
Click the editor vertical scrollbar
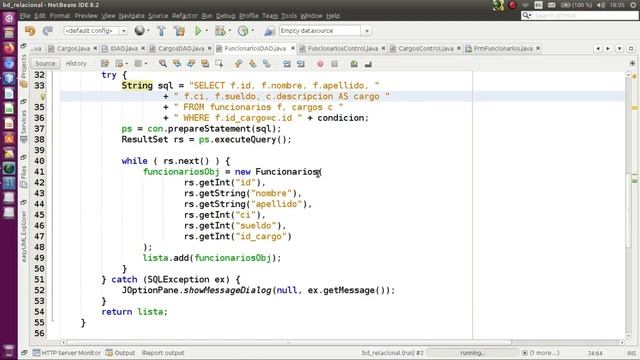tap(629, 210)
